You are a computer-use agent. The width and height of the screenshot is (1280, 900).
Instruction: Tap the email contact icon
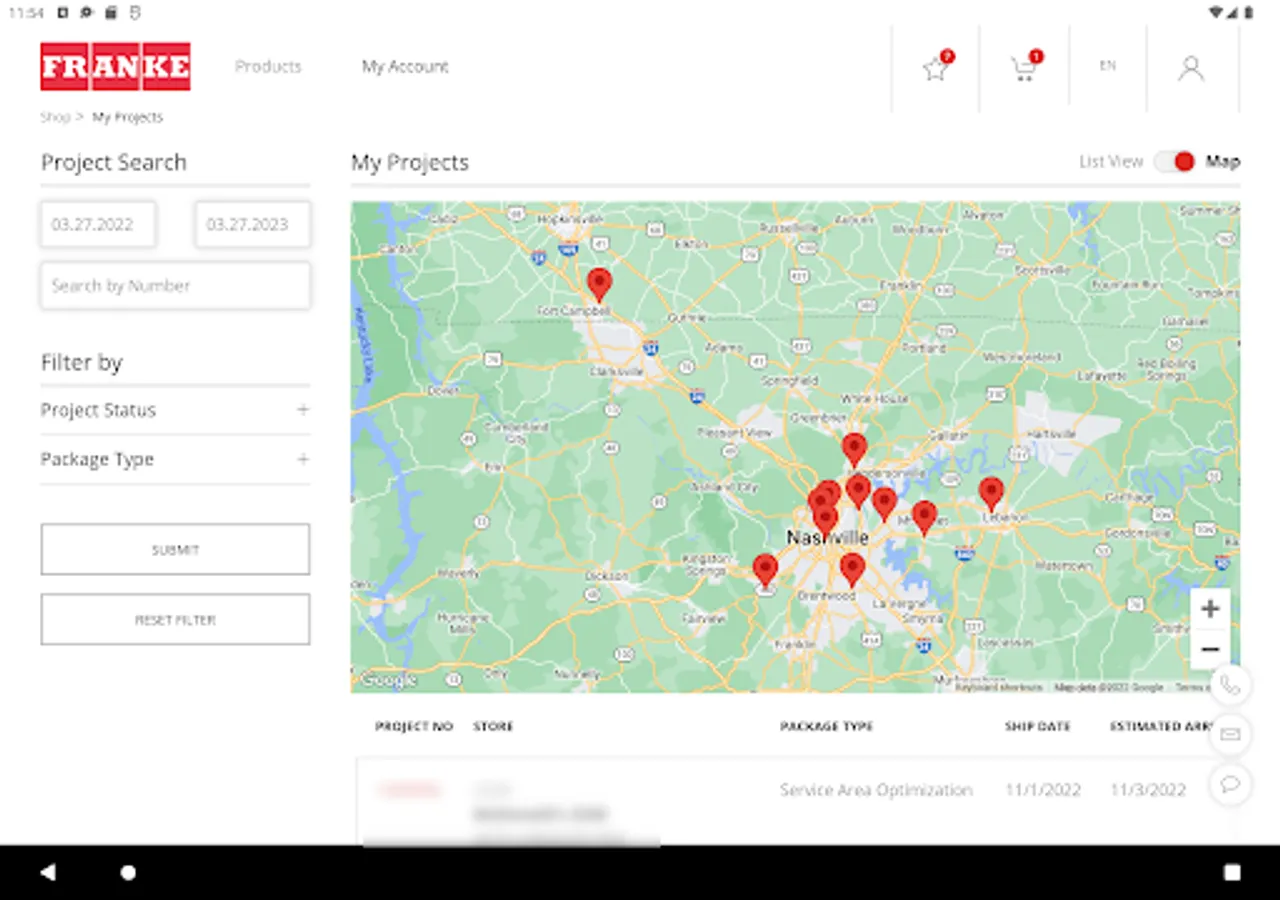[1230, 735]
